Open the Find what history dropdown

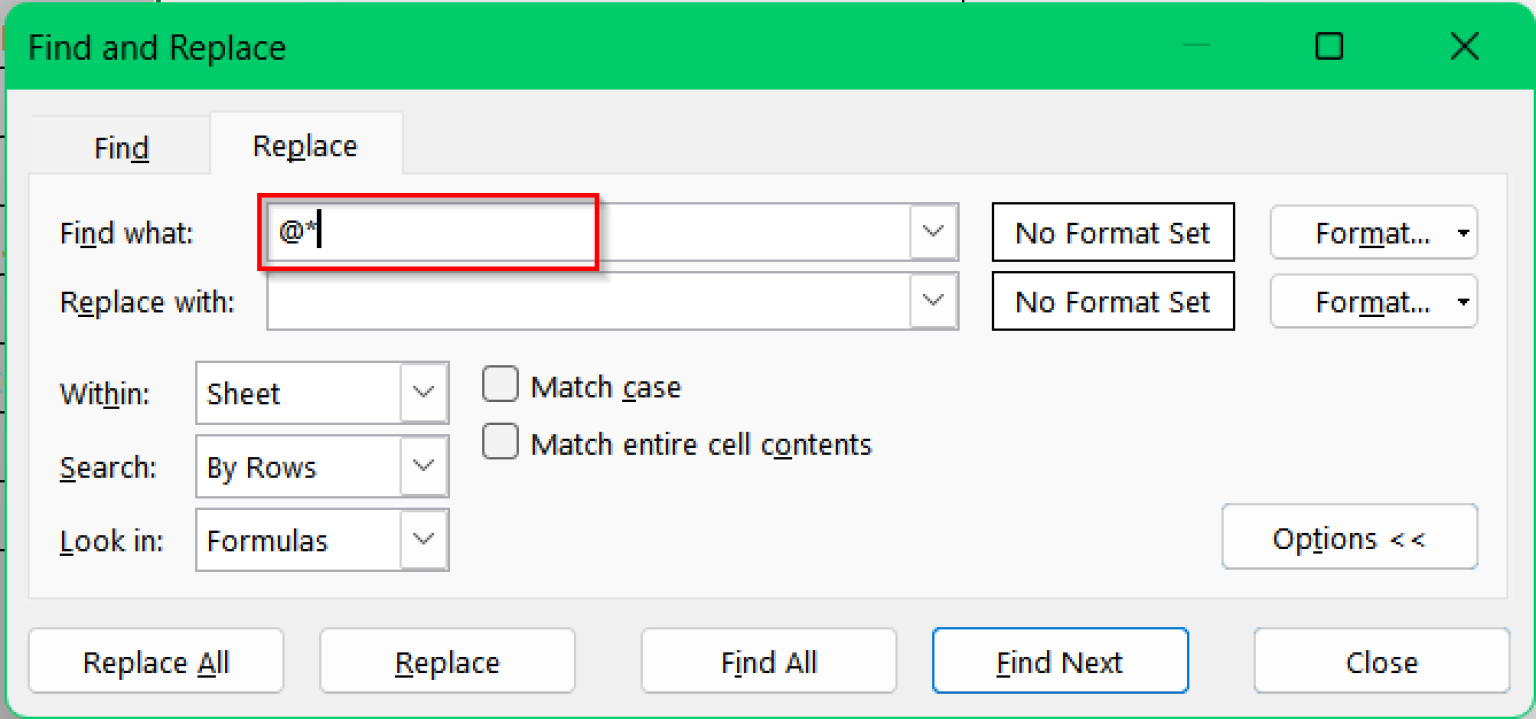pos(933,231)
